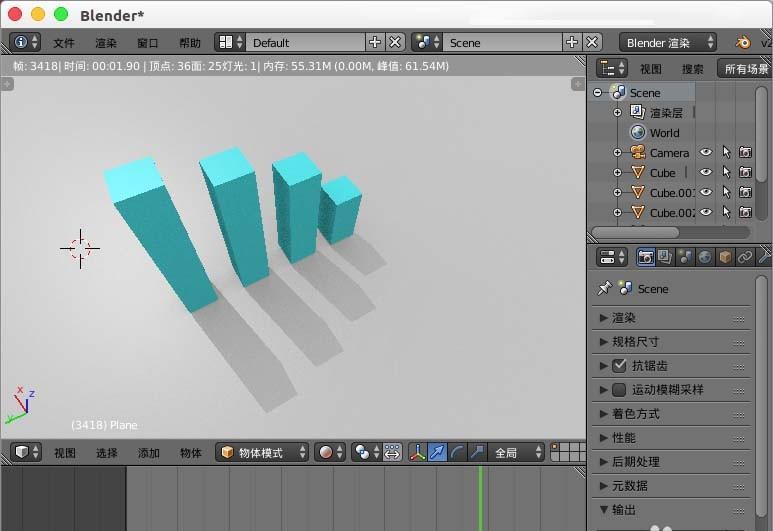Hide Cube.001 in the viewport

pyautogui.click(x=706, y=192)
